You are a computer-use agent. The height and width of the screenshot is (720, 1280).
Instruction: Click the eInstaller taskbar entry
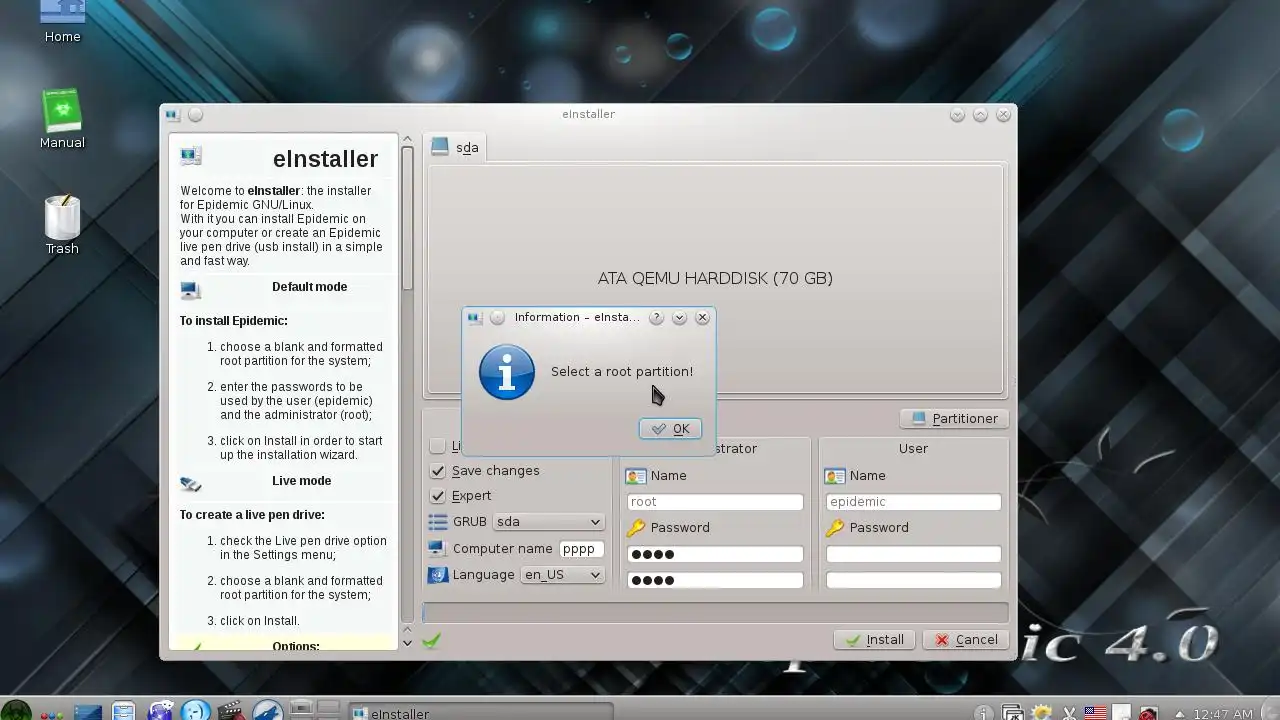(480, 712)
